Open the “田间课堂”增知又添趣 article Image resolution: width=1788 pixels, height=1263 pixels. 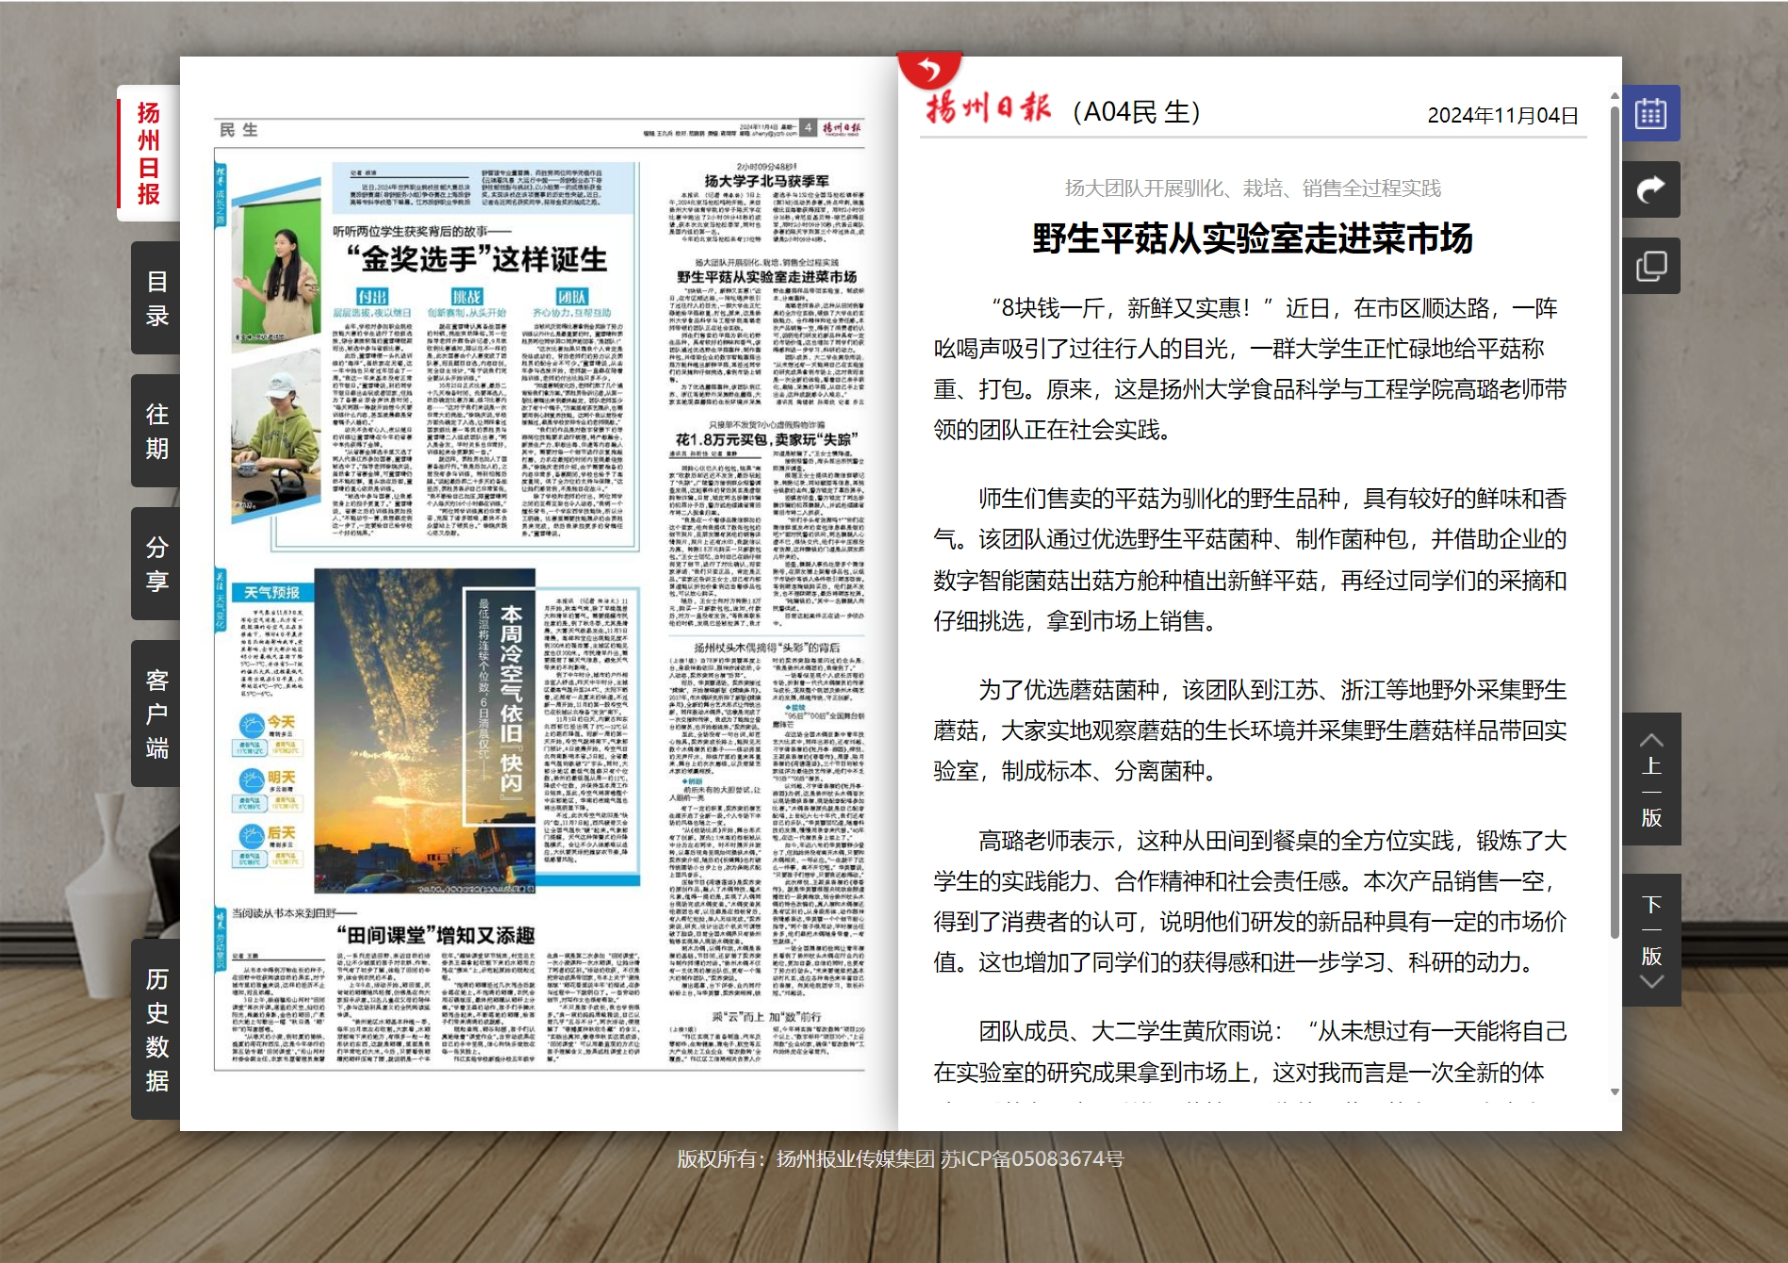tap(435, 935)
